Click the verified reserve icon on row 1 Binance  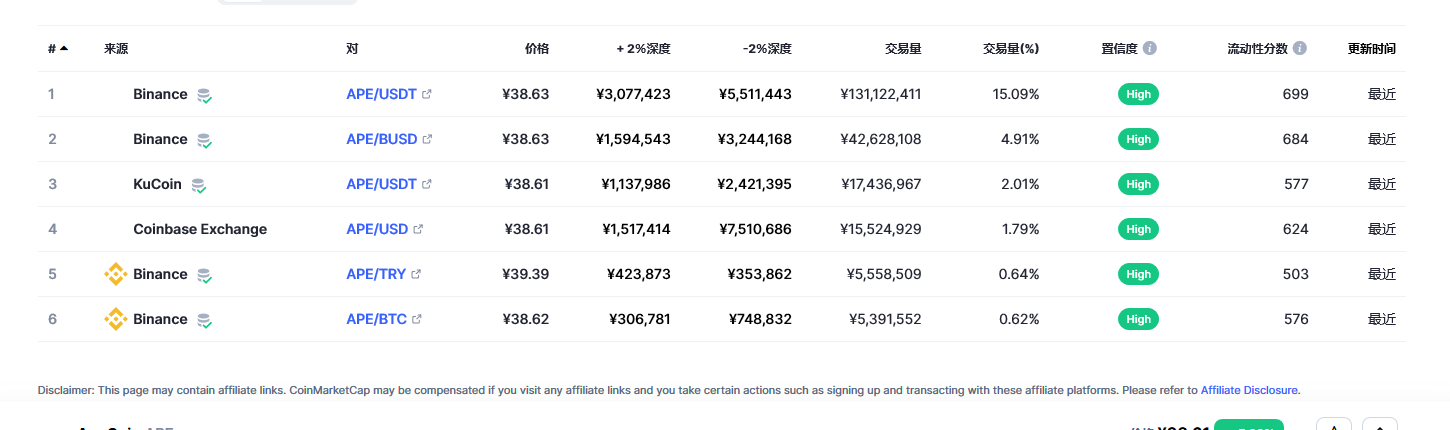pos(204,95)
